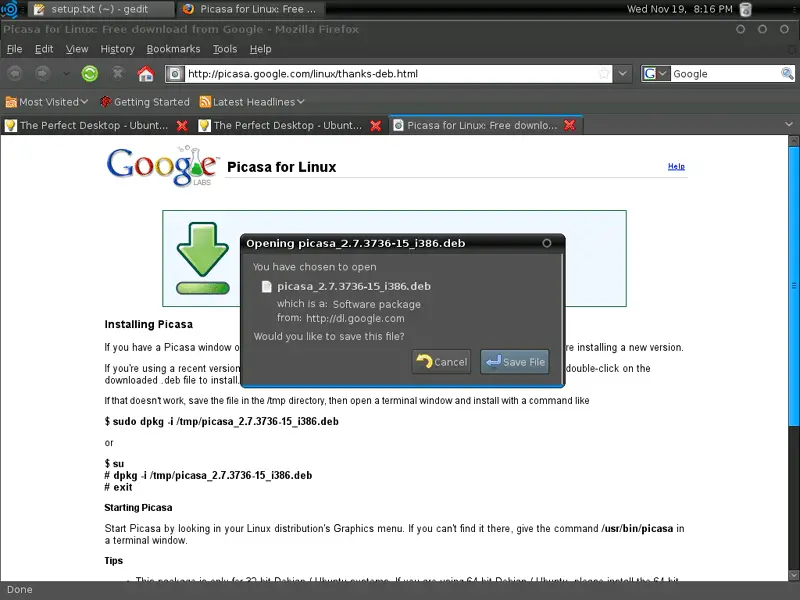The image size is (800, 600).
Task: Click the green download arrow image
Action: point(203,258)
